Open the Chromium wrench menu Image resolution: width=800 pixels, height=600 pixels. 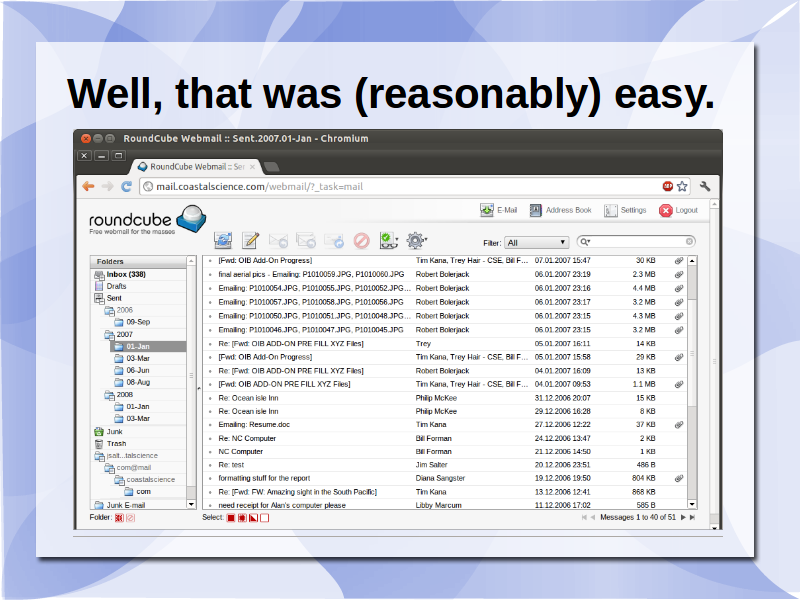pos(705,186)
